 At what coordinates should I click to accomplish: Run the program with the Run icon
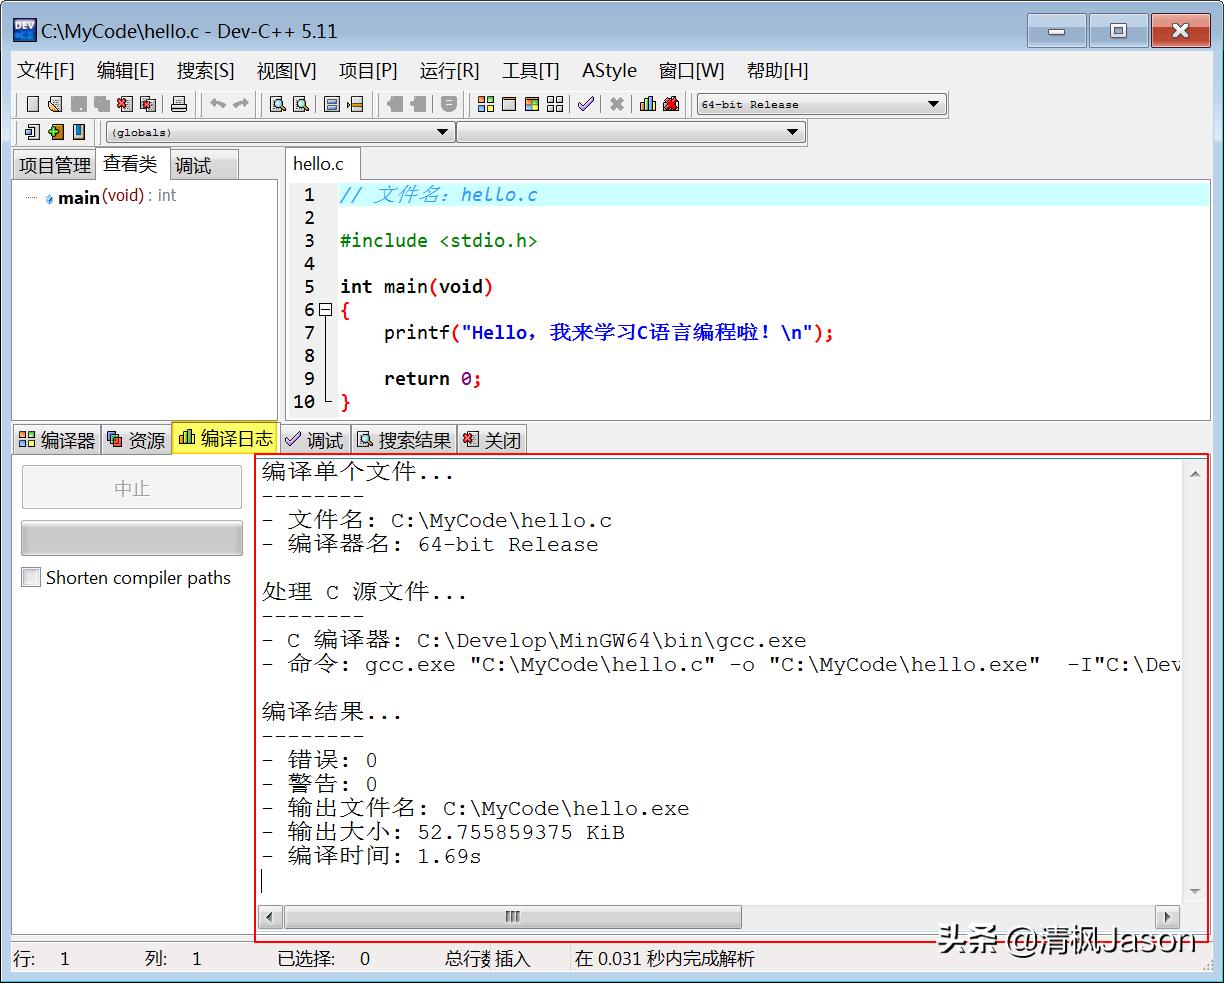(509, 103)
